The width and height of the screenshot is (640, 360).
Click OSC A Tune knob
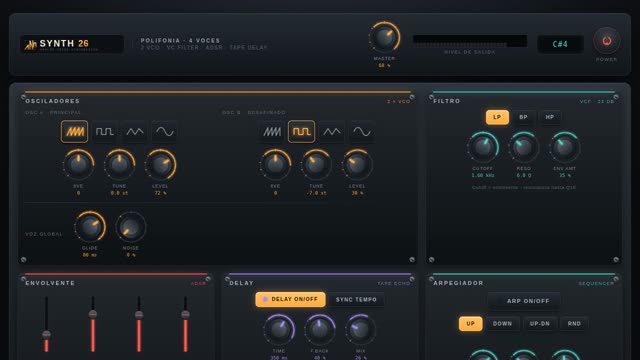tap(119, 164)
